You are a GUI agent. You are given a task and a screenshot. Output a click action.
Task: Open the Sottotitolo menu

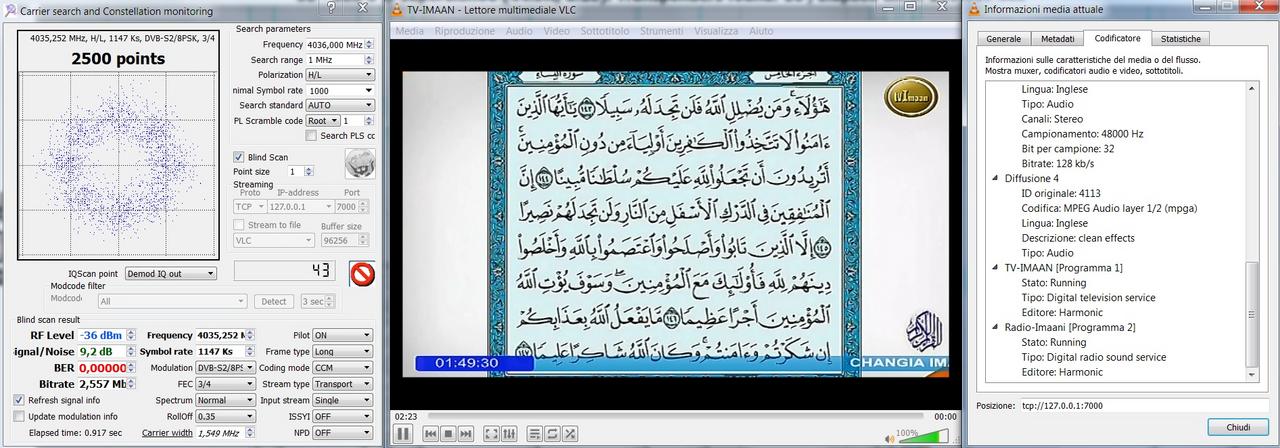pos(605,31)
